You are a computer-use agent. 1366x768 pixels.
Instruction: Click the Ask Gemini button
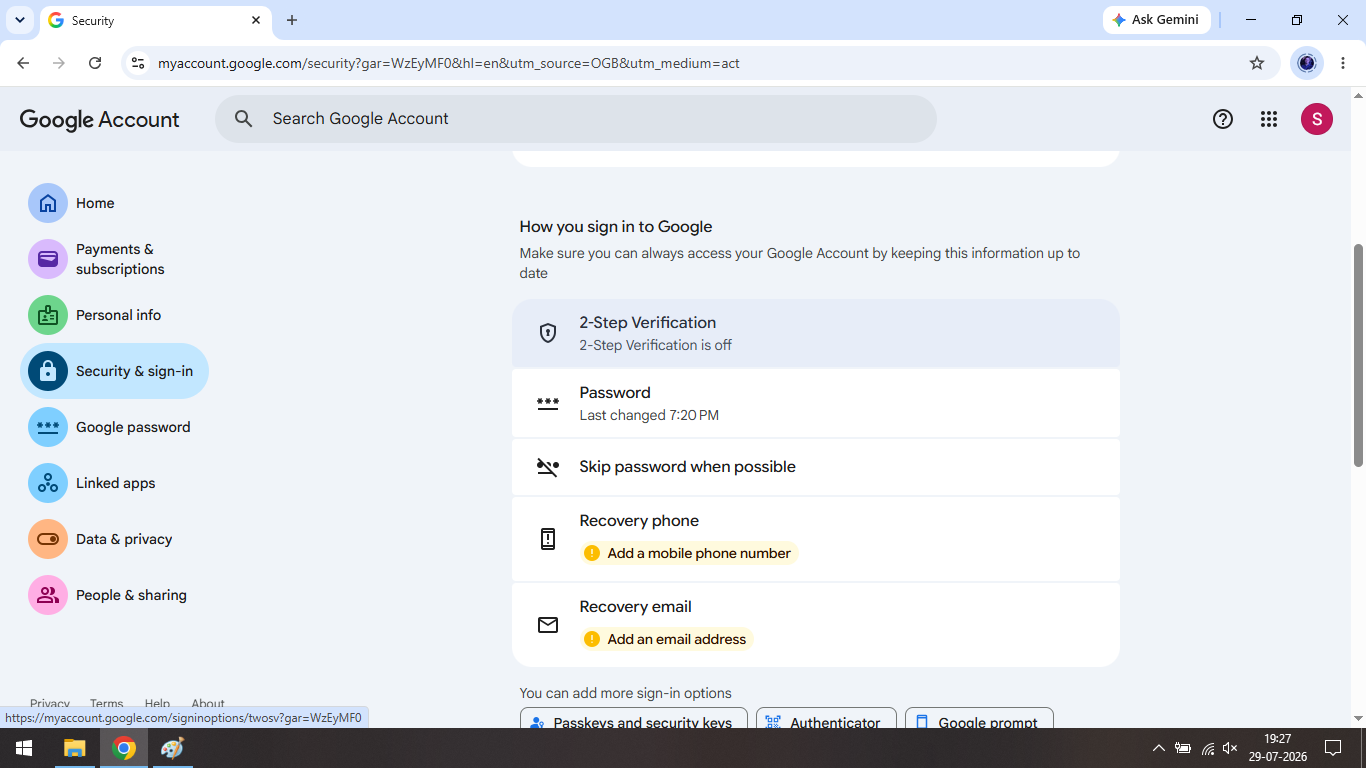pyautogui.click(x=1157, y=20)
